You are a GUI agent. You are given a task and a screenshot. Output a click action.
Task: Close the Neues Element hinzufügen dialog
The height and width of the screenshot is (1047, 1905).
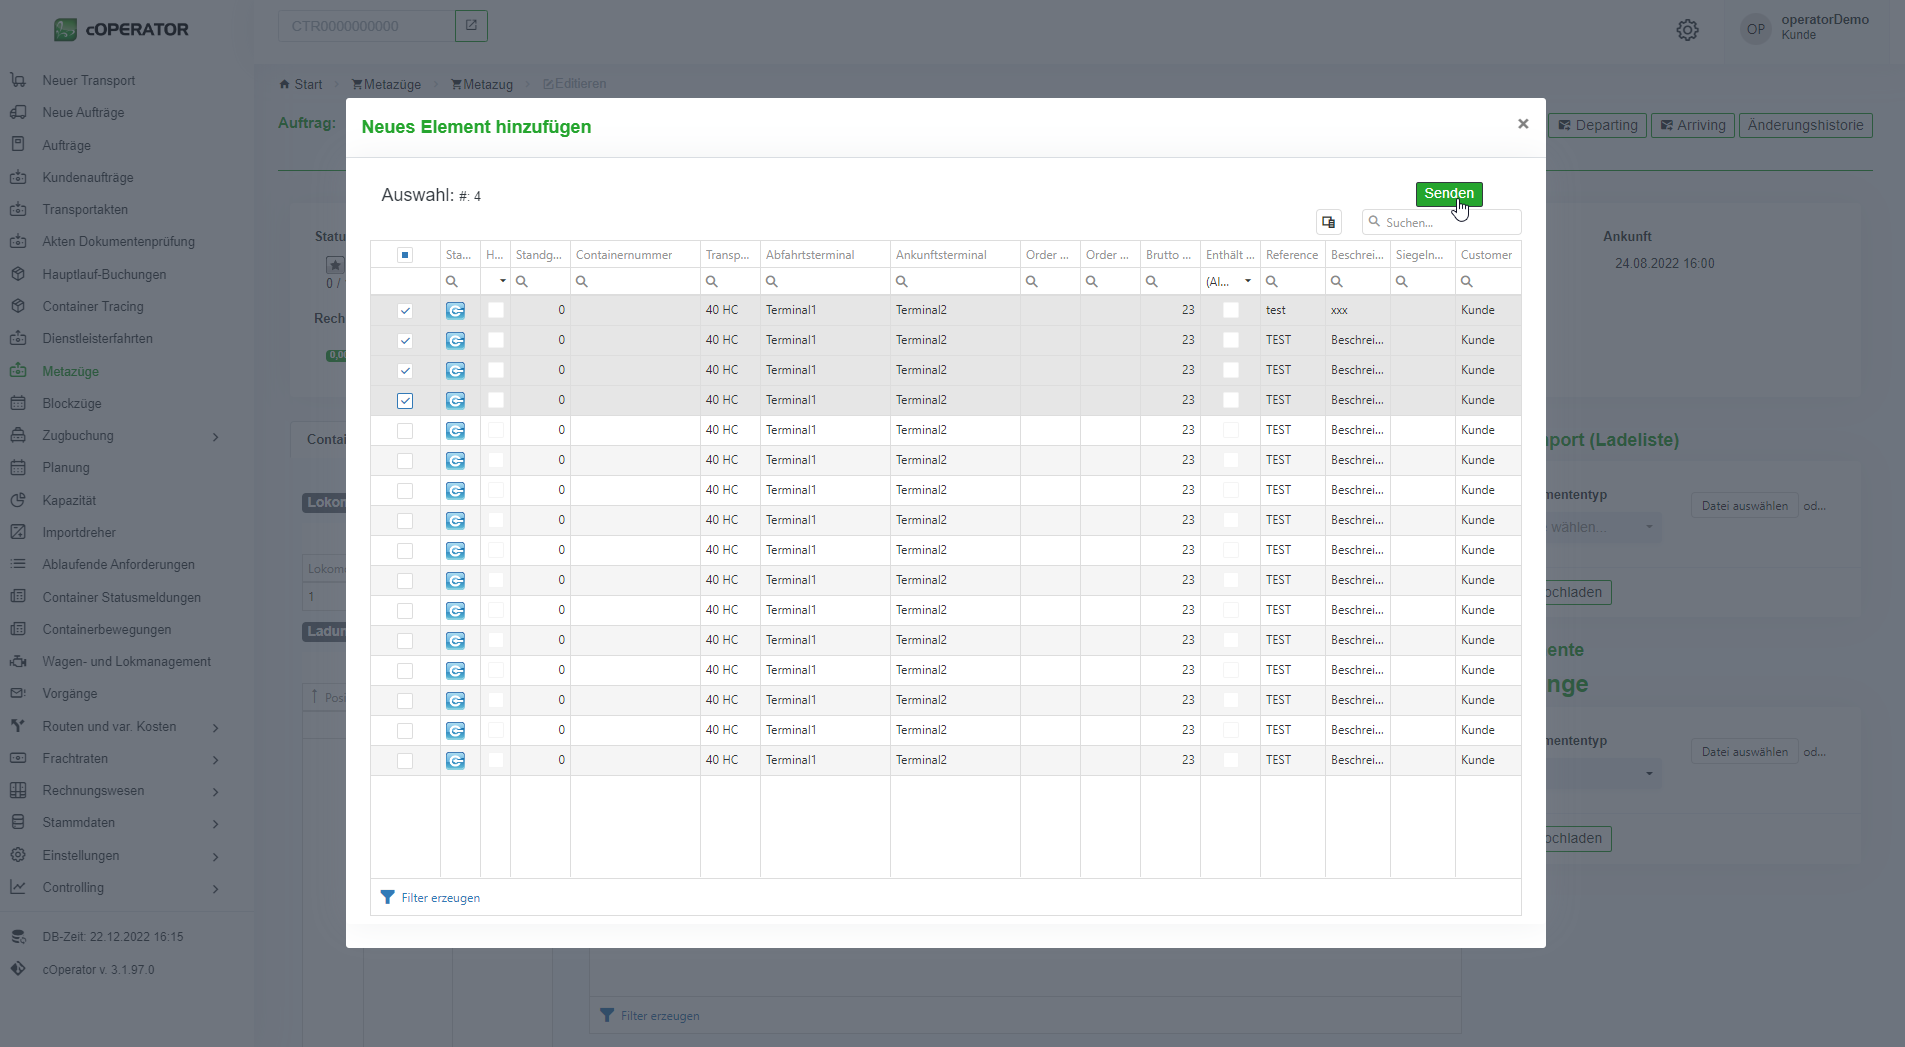(x=1522, y=124)
